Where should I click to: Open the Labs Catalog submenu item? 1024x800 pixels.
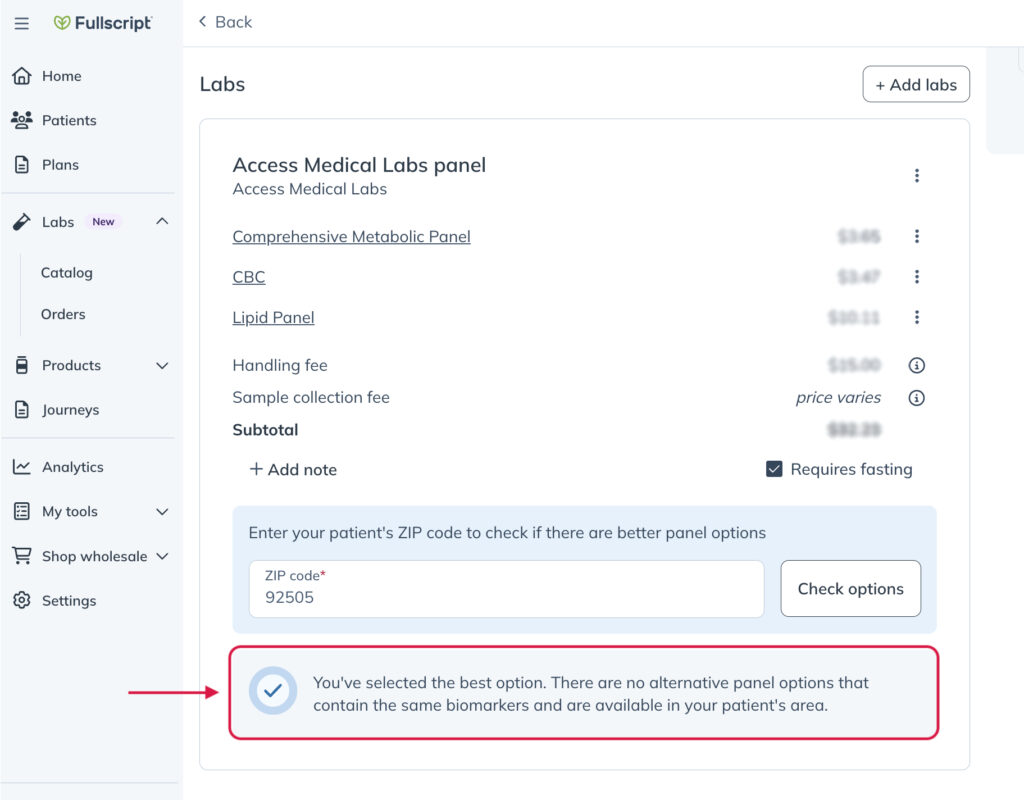[x=67, y=272]
